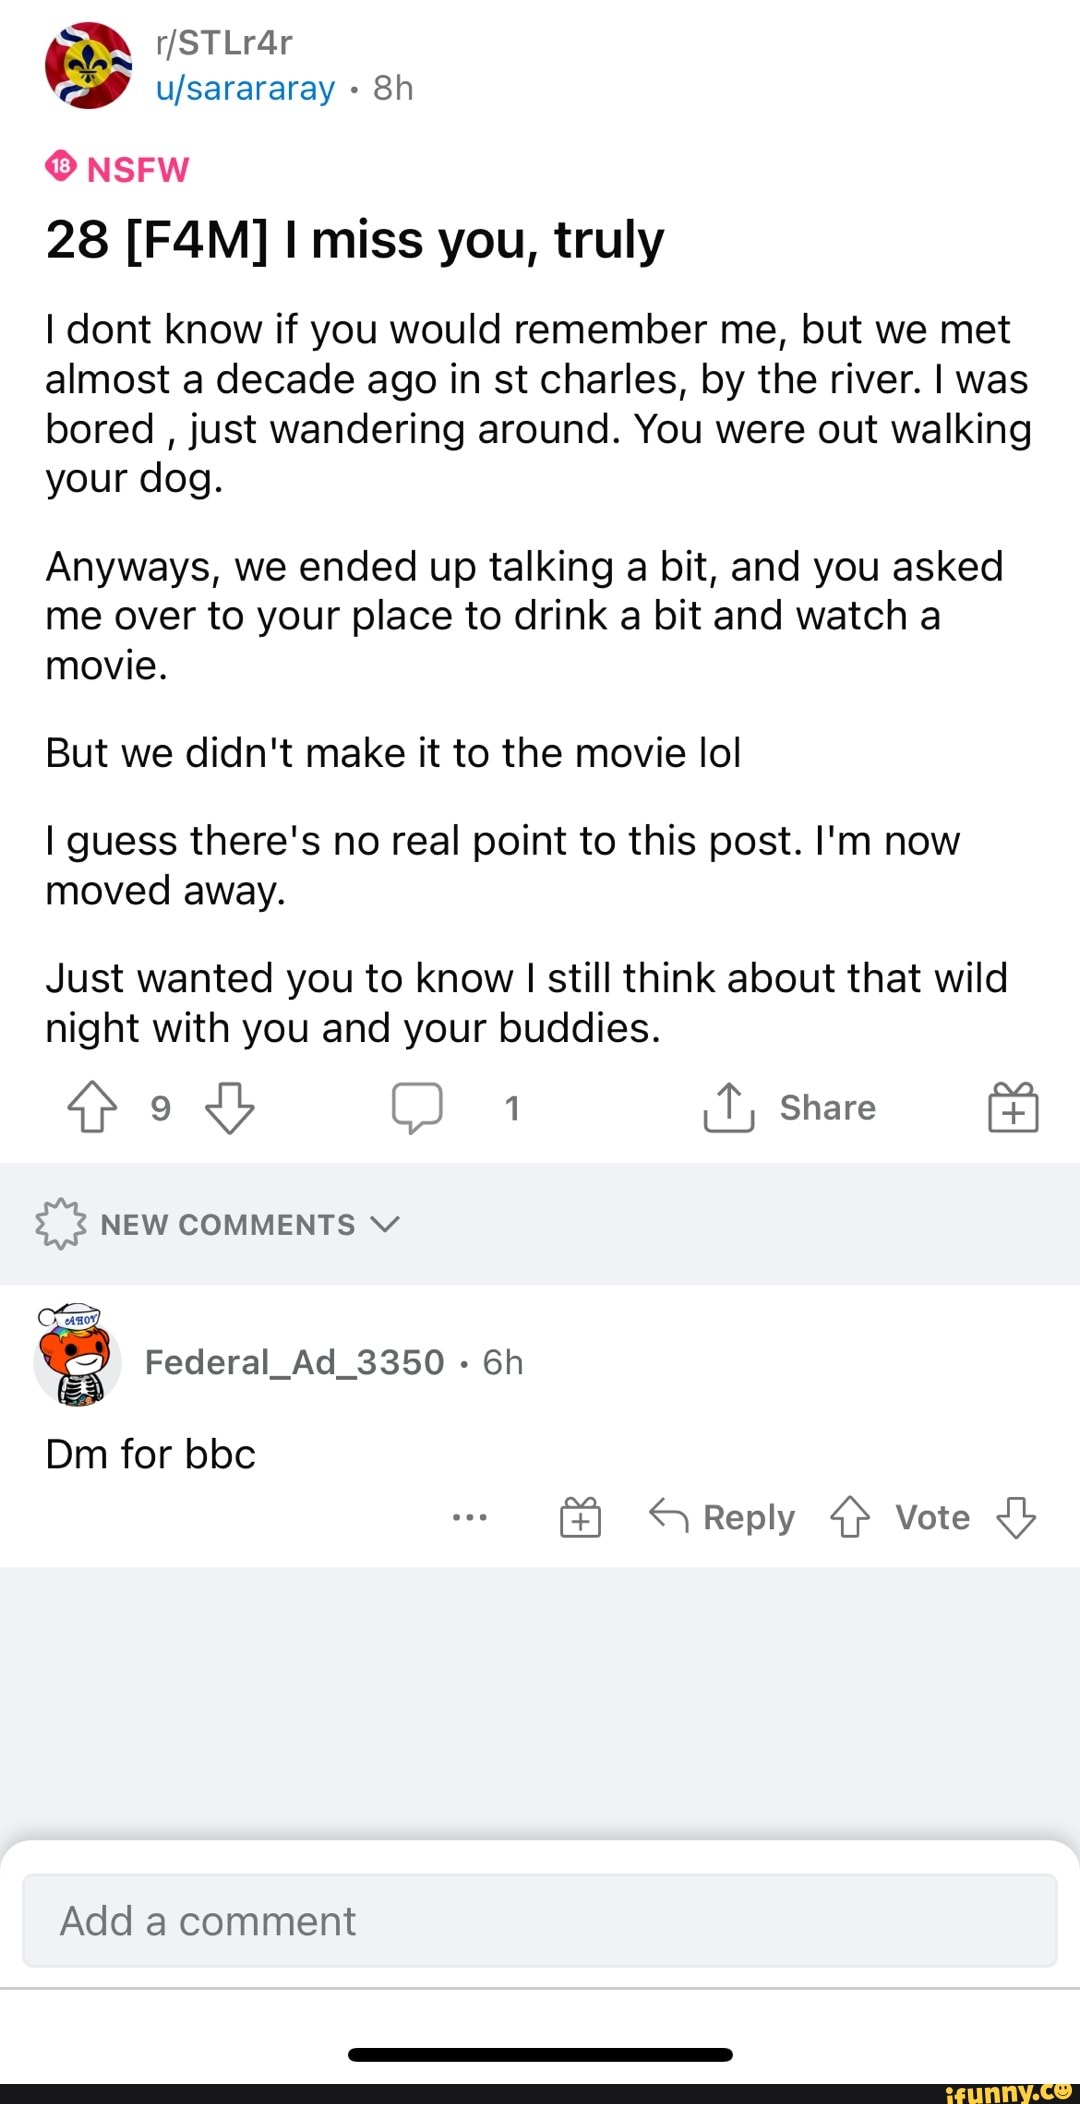
Task: Open Federal_Ad_3350's user profile
Action: click(x=294, y=1363)
